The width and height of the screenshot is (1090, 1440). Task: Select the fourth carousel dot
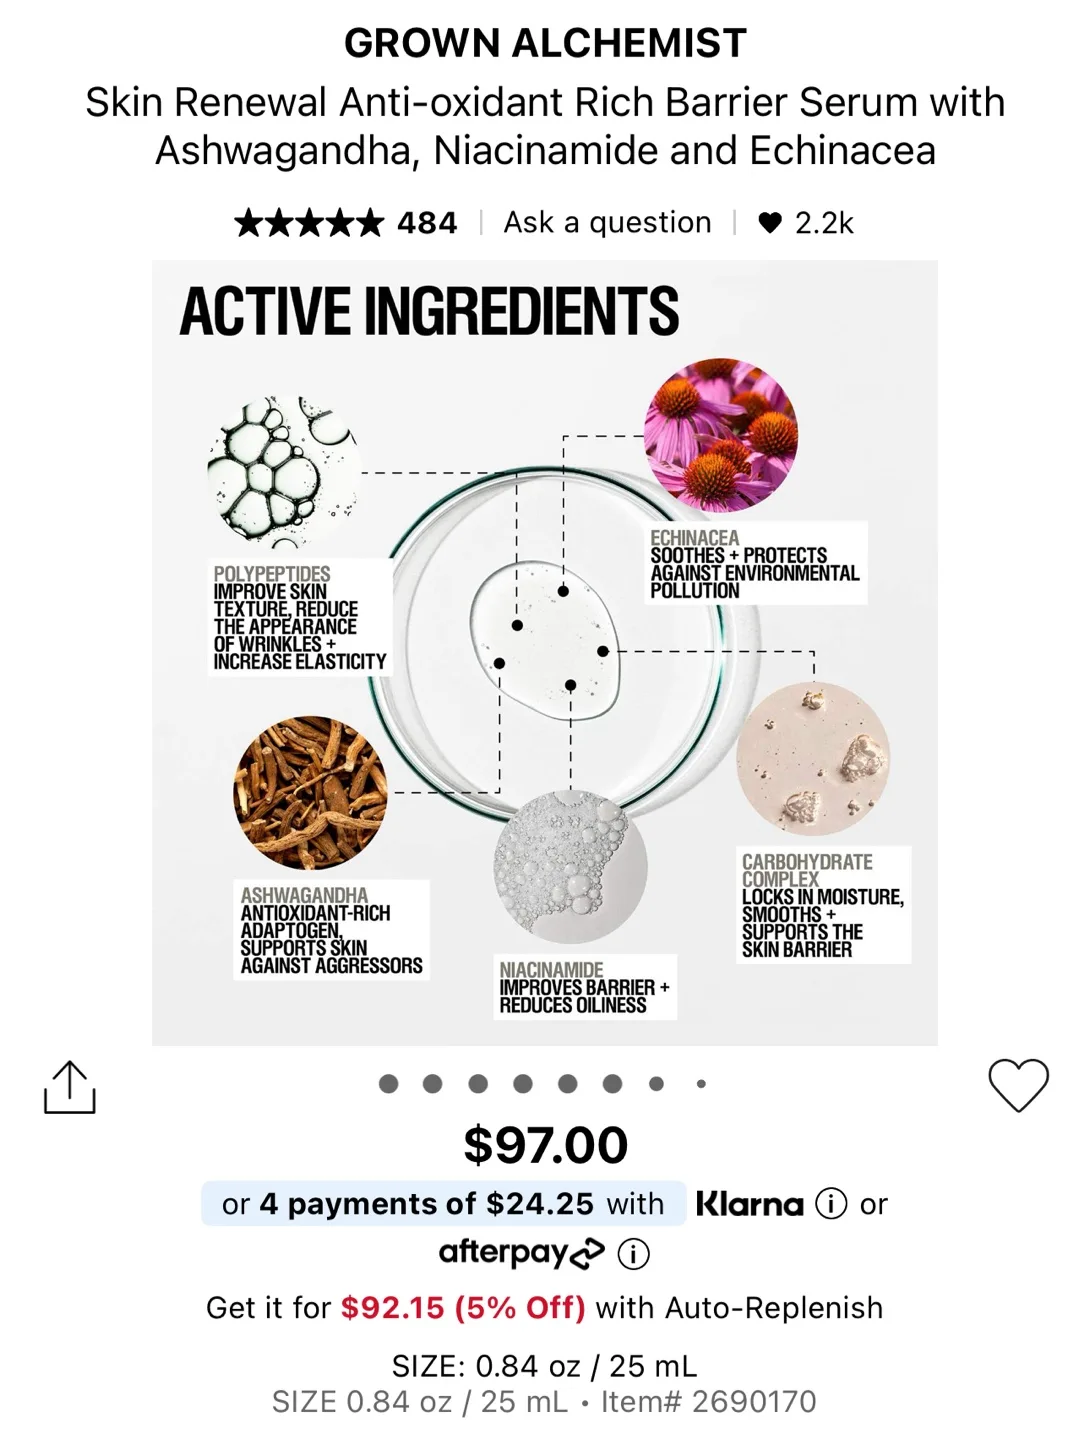click(x=520, y=1082)
